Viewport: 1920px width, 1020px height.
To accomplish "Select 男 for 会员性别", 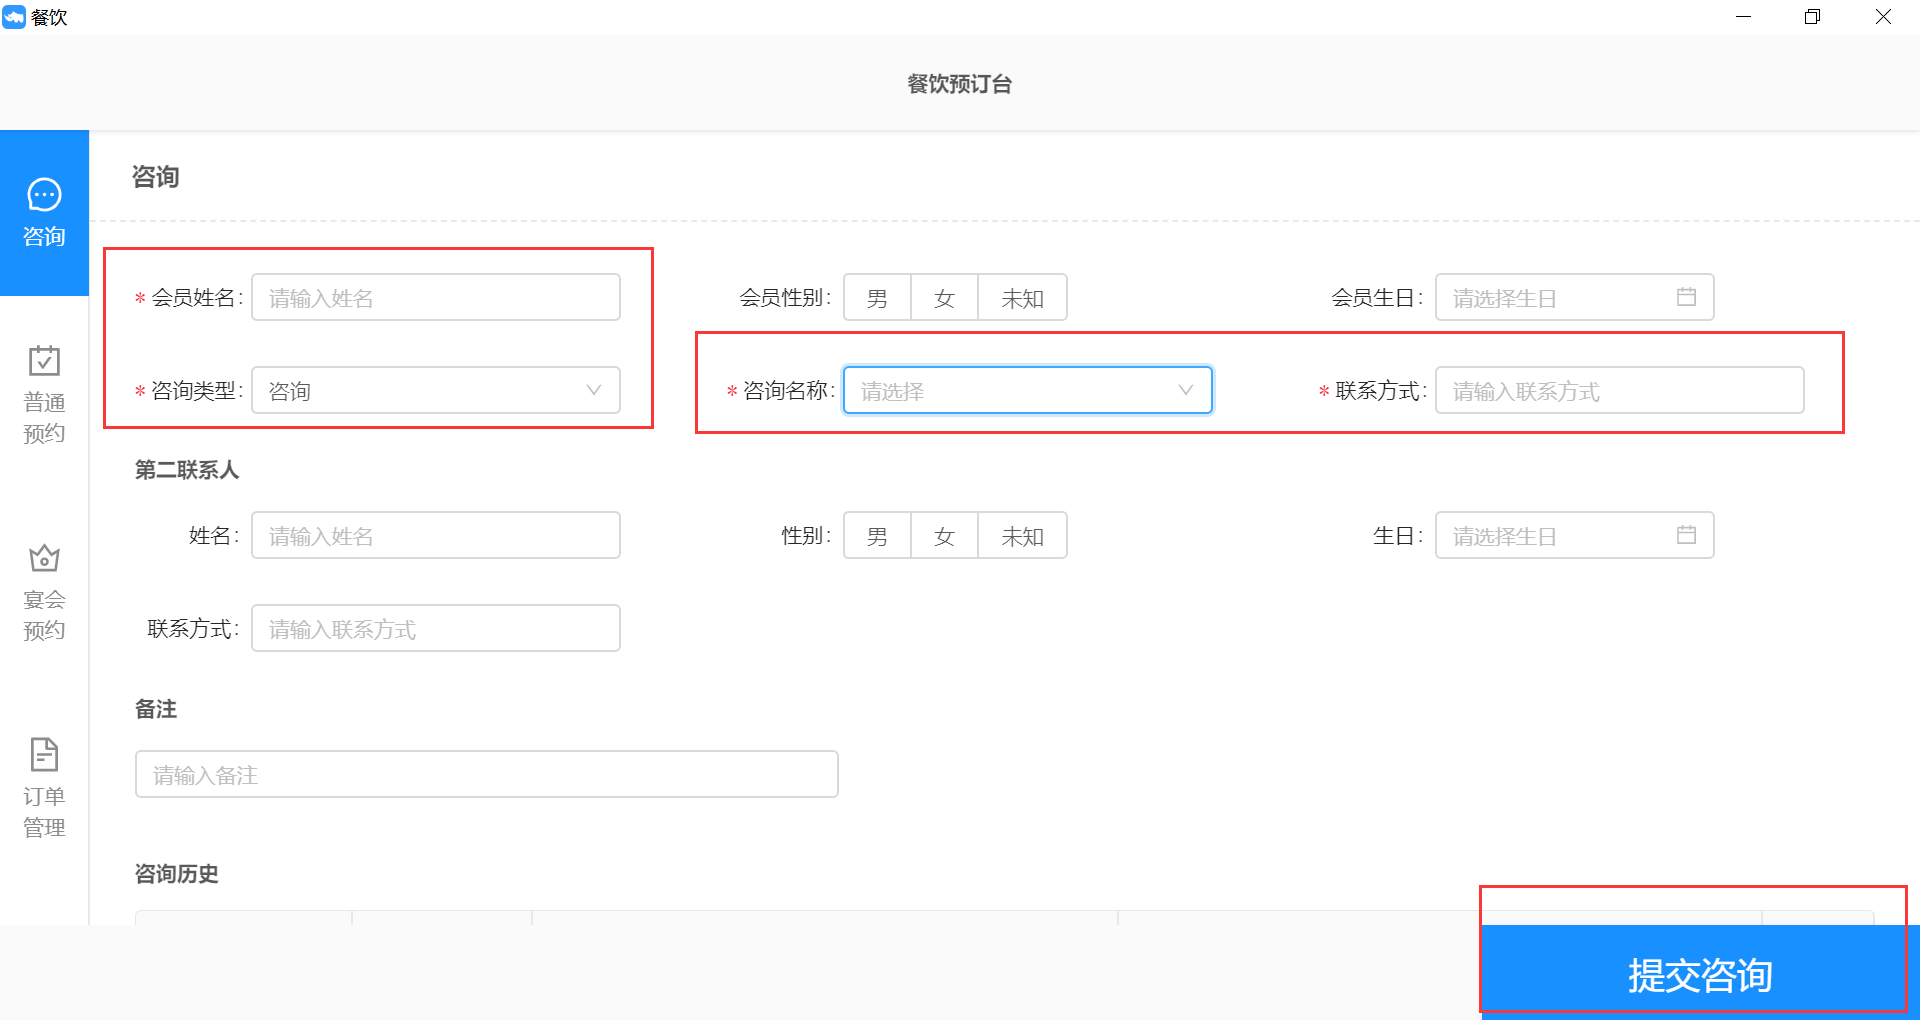I will click(877, 297).
